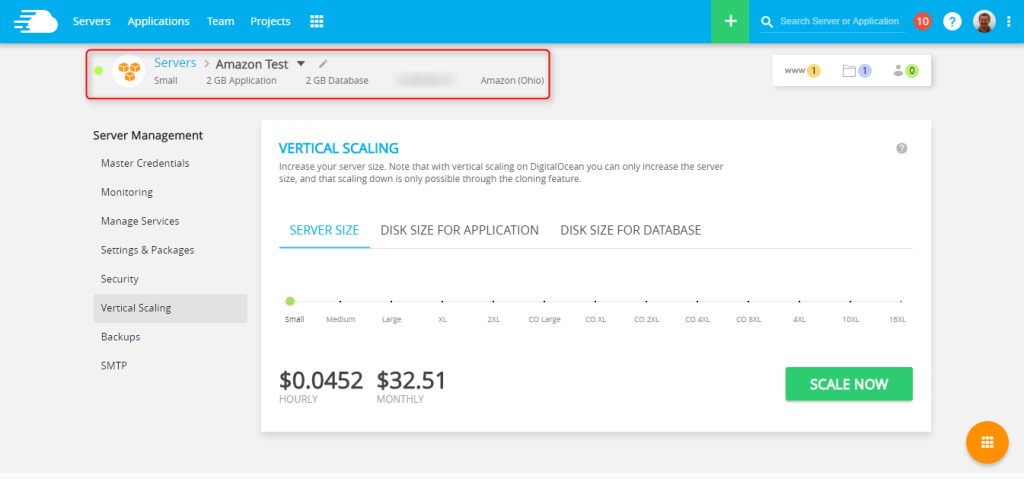Open the three-dot menu beside avatar
The height and width of the screenshot is (479, 1024).
[x=1008, y=21]
